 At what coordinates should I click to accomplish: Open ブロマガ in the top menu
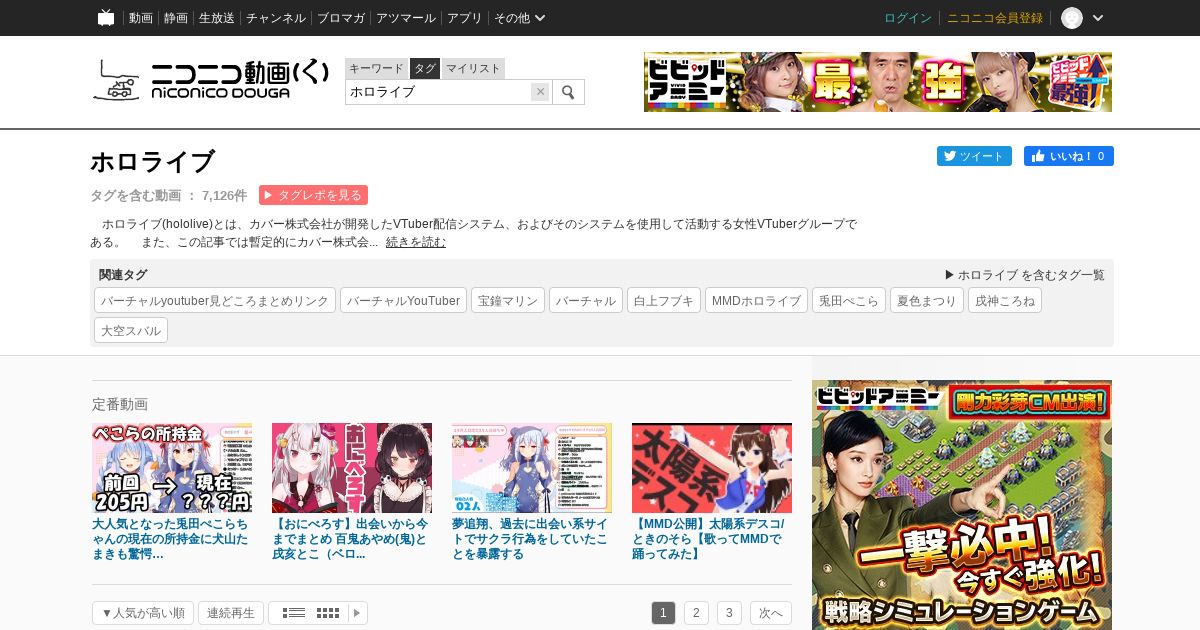pyautogui.click(x=341, y=18)
